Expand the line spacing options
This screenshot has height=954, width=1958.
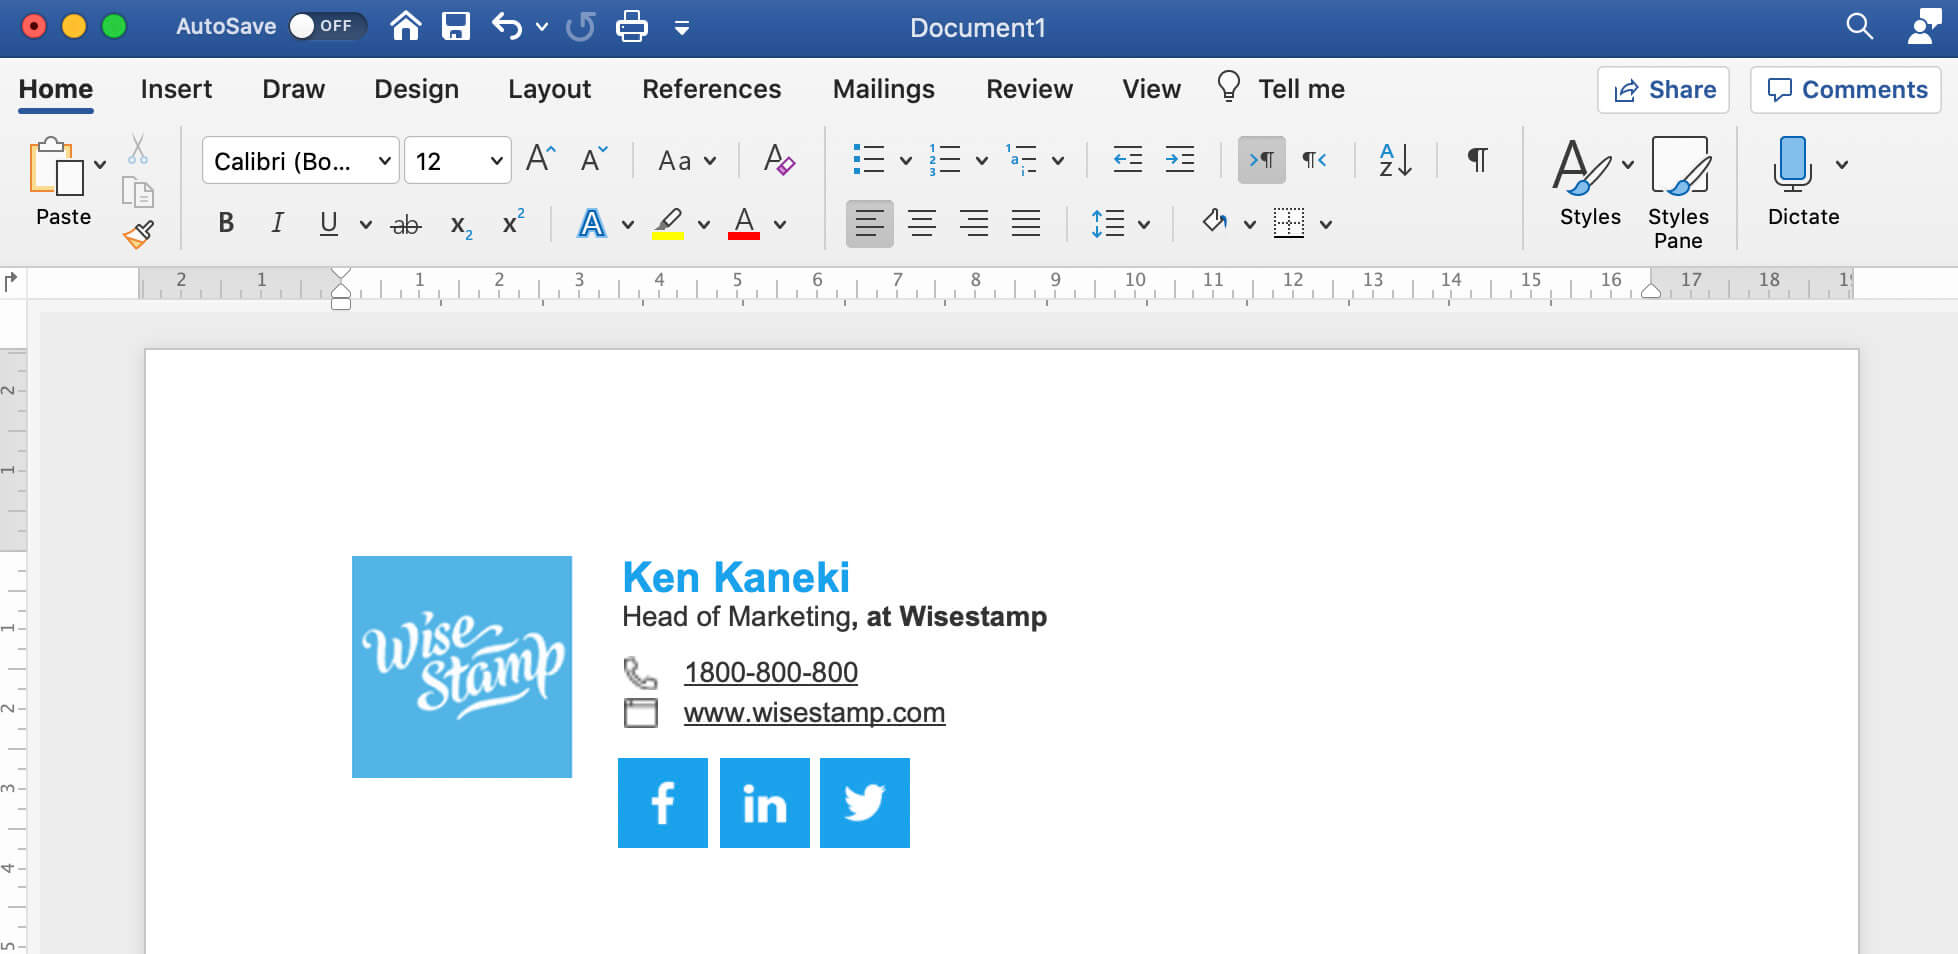click(1145, 223)
